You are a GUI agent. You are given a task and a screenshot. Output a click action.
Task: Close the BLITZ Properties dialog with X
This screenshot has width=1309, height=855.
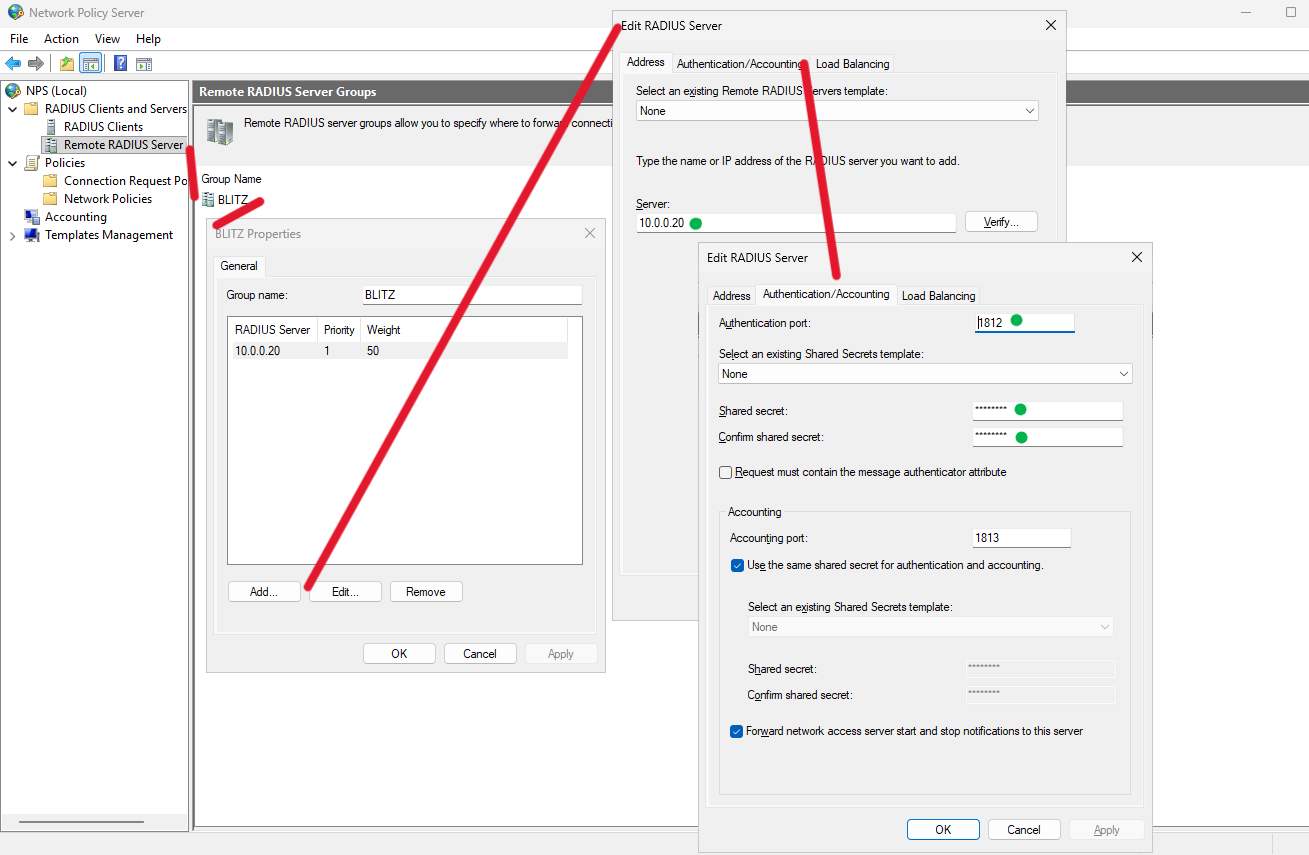pos(590,233)
